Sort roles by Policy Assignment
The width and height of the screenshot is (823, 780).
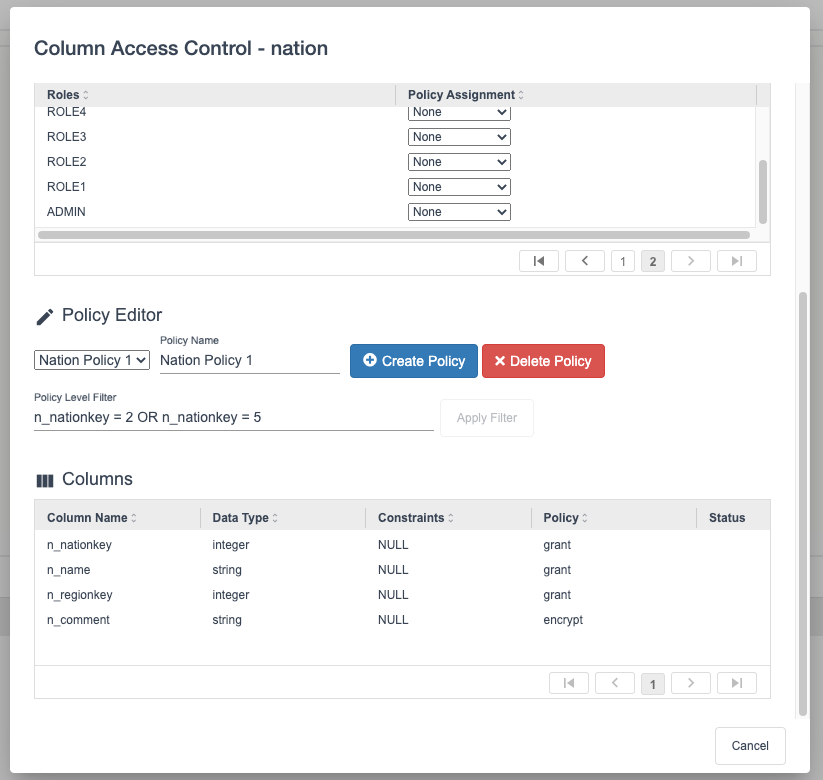[x=464, y=94]
